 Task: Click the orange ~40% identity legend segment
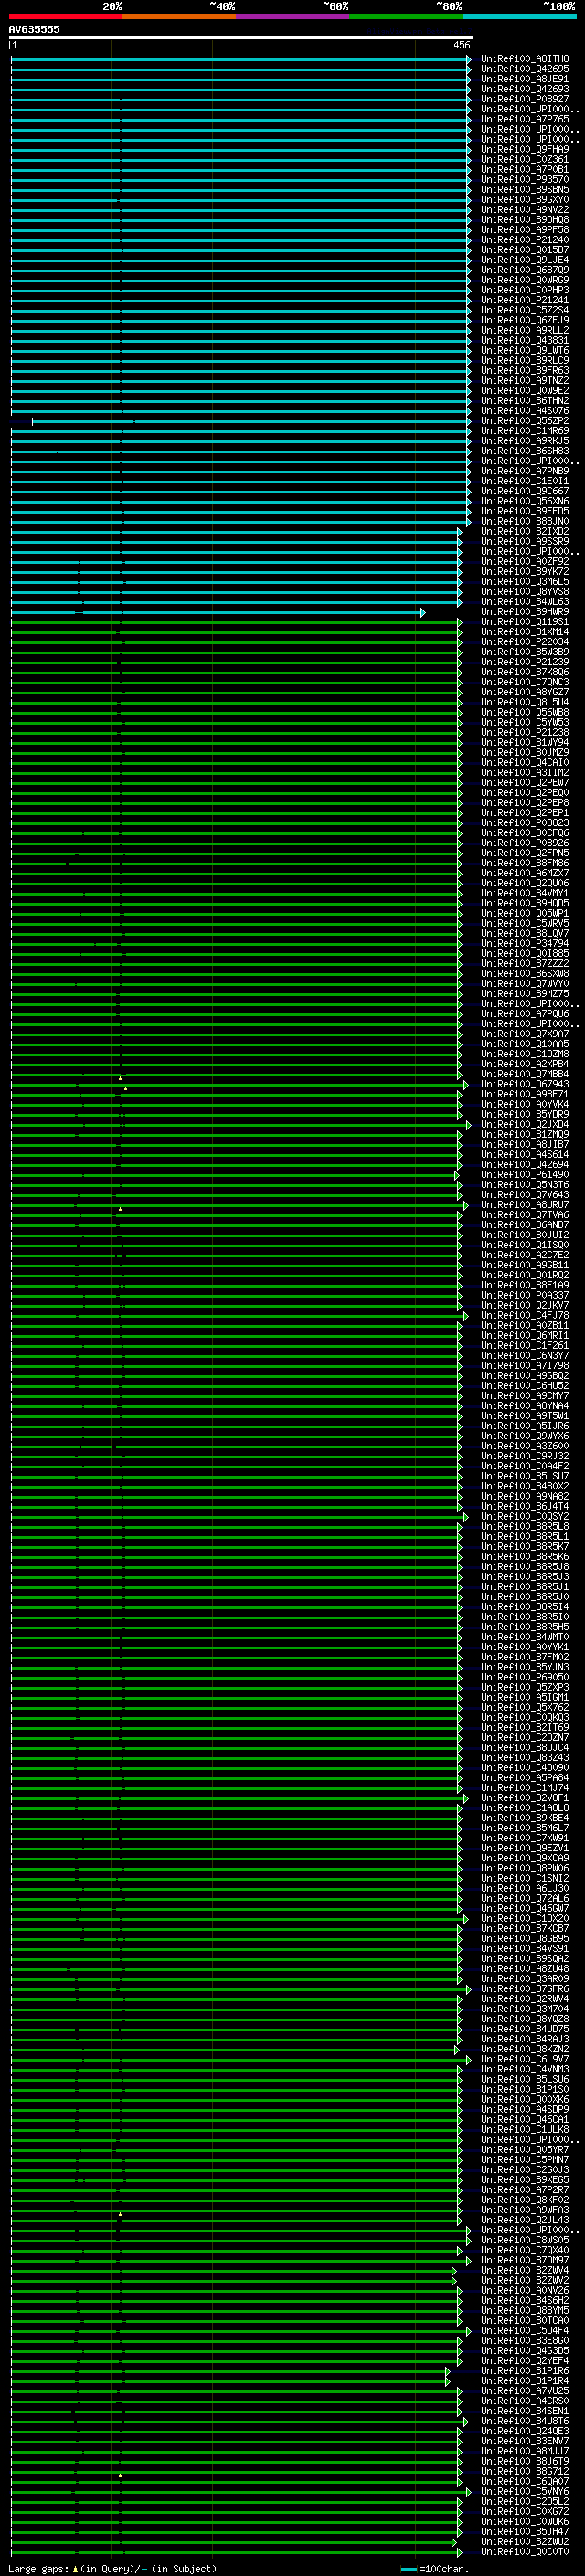[x=179, y=16]
